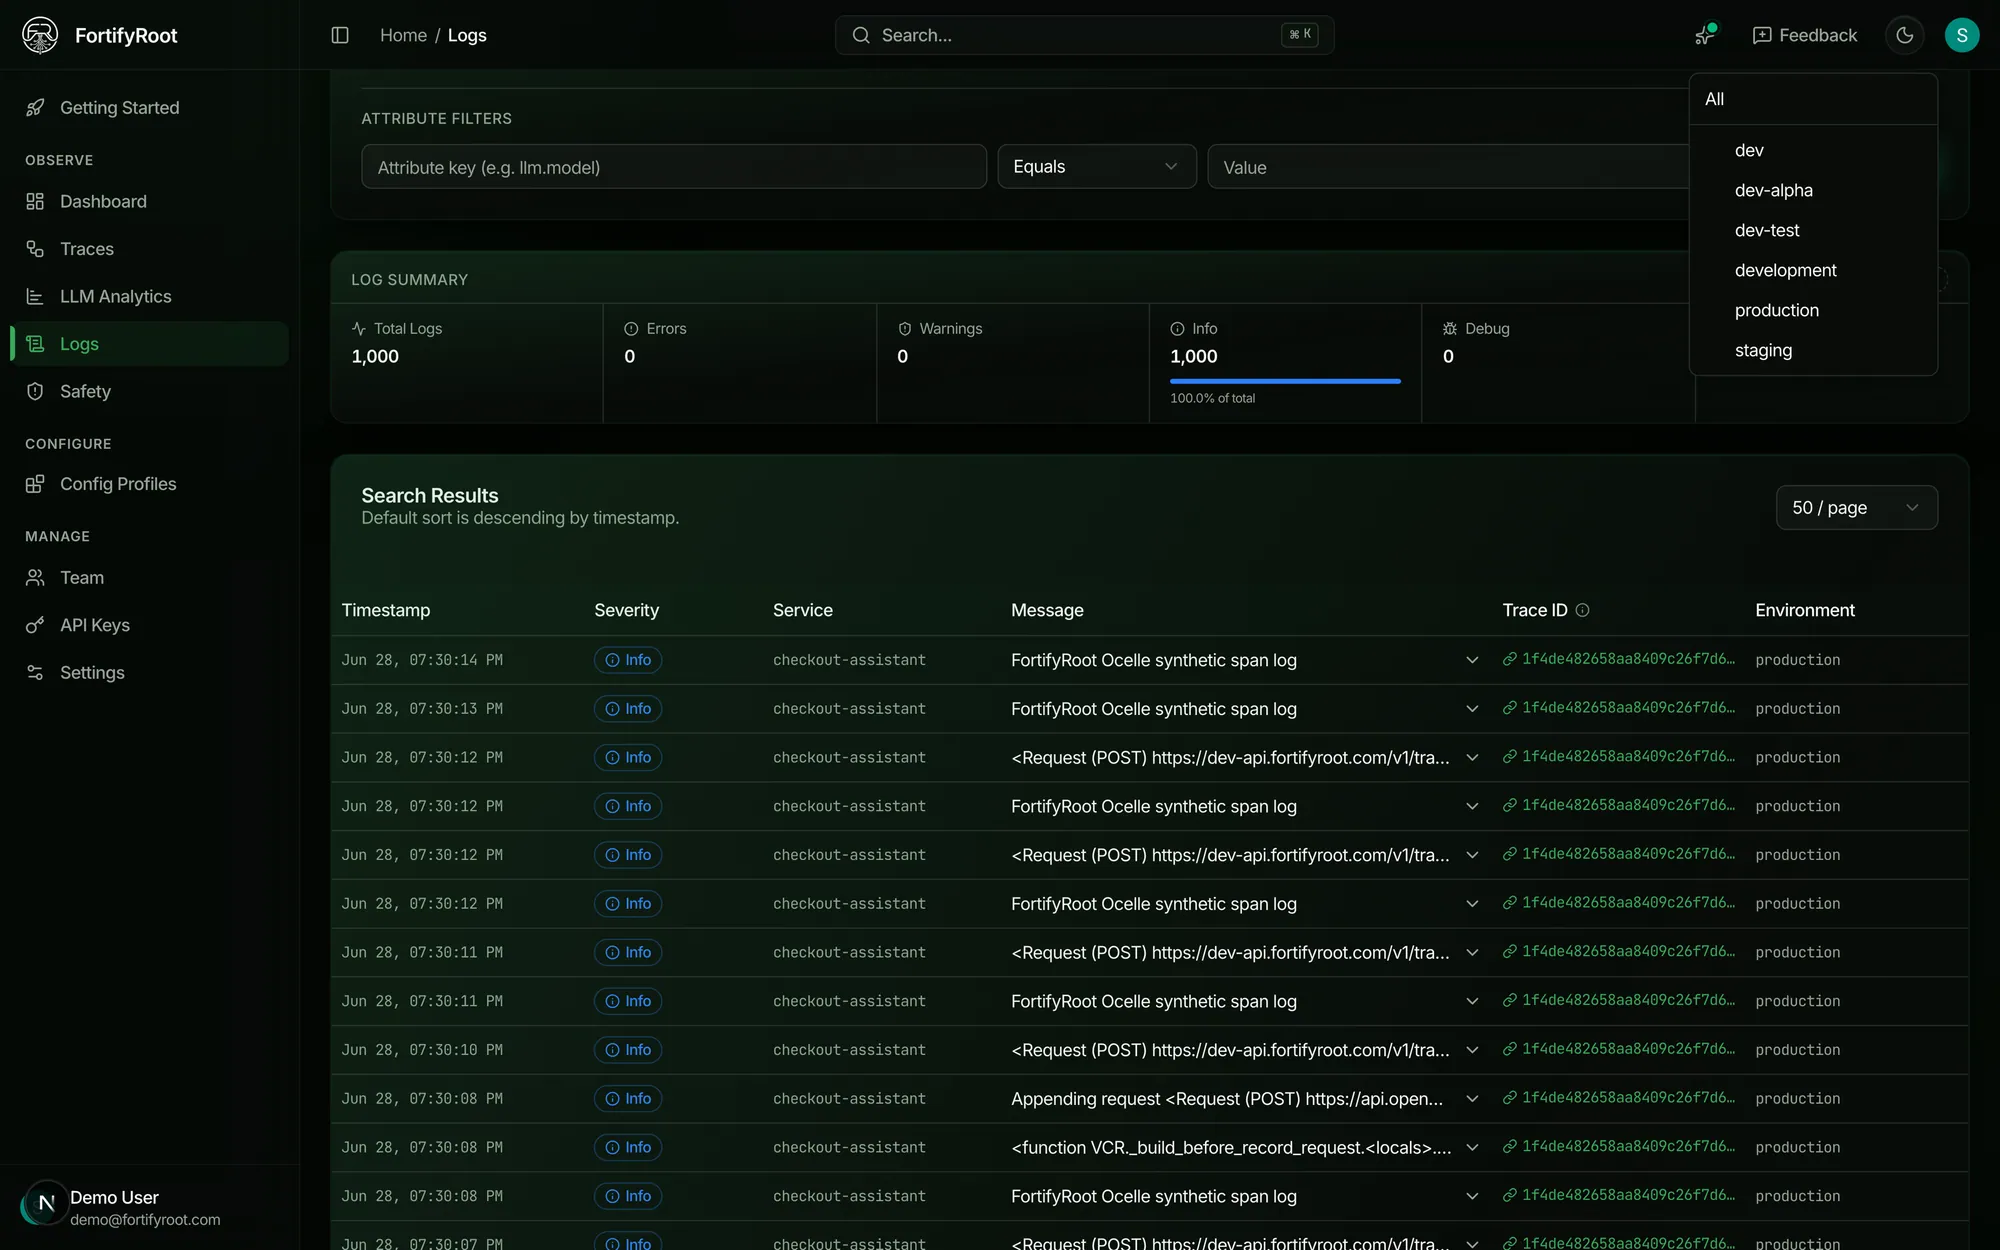Expand the Appending request log row
The image size is (2000, 1250).
[x=1471, y=1099]
